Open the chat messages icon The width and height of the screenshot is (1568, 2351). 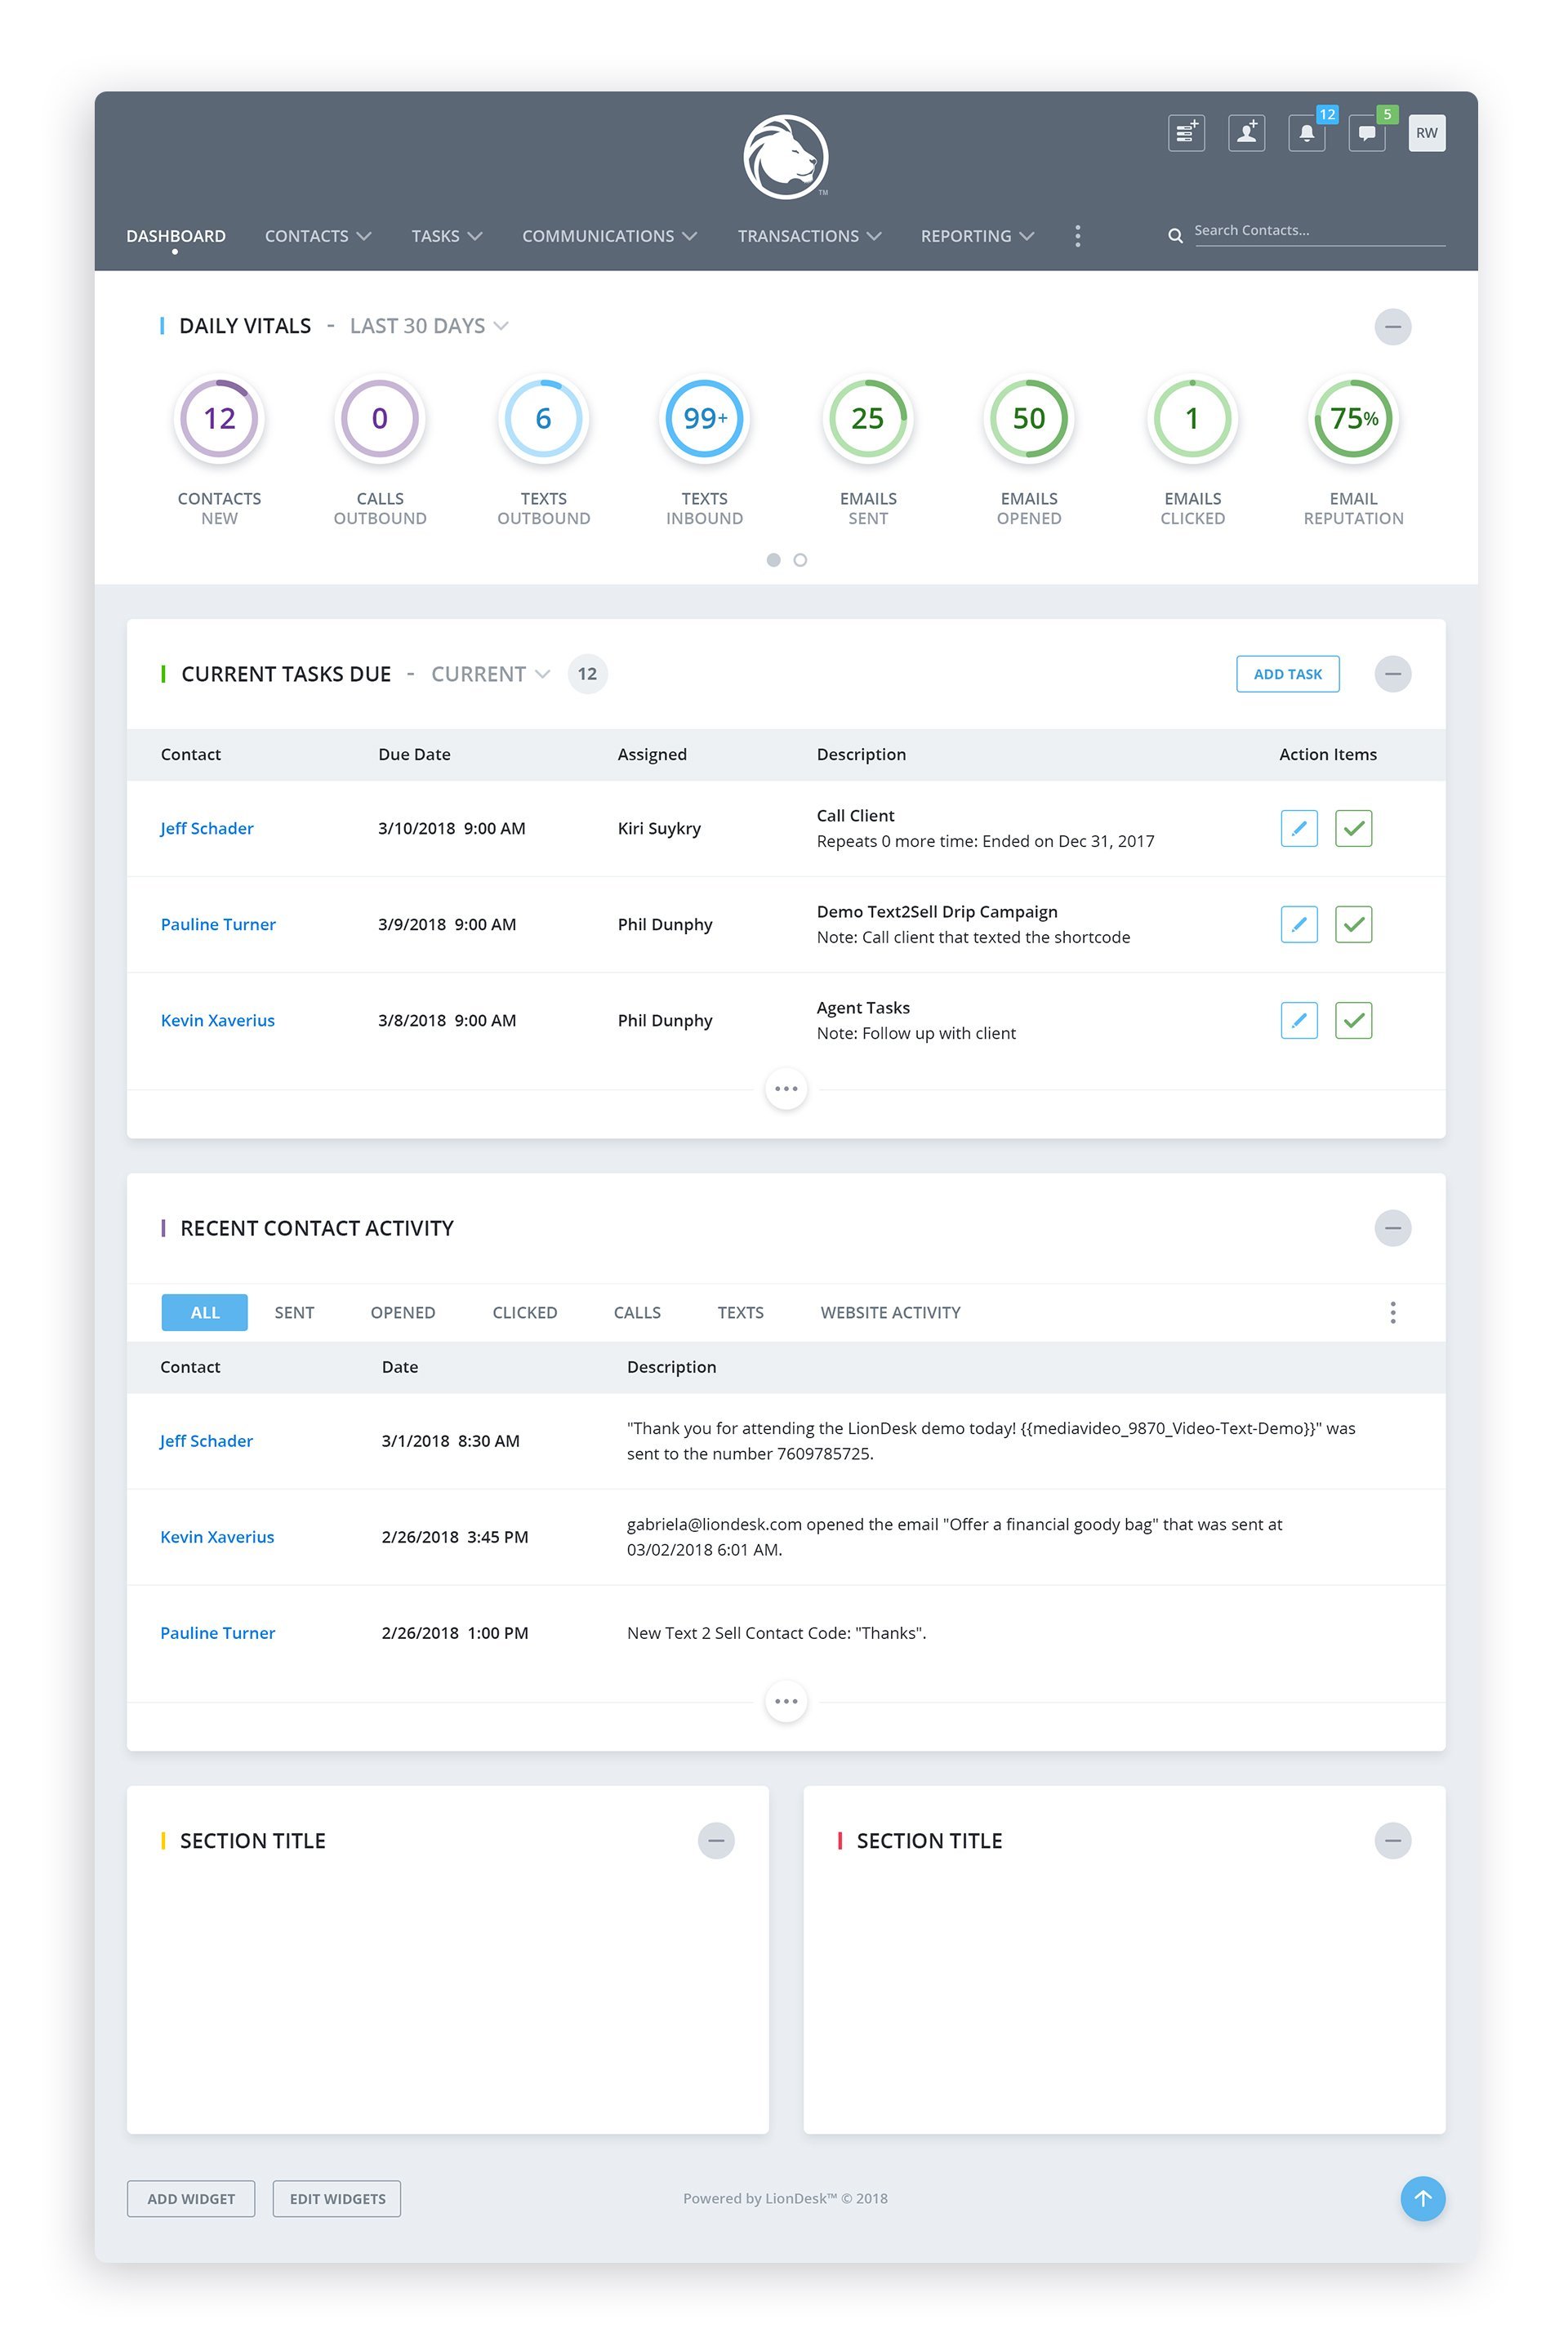[x=1366, y=133]
